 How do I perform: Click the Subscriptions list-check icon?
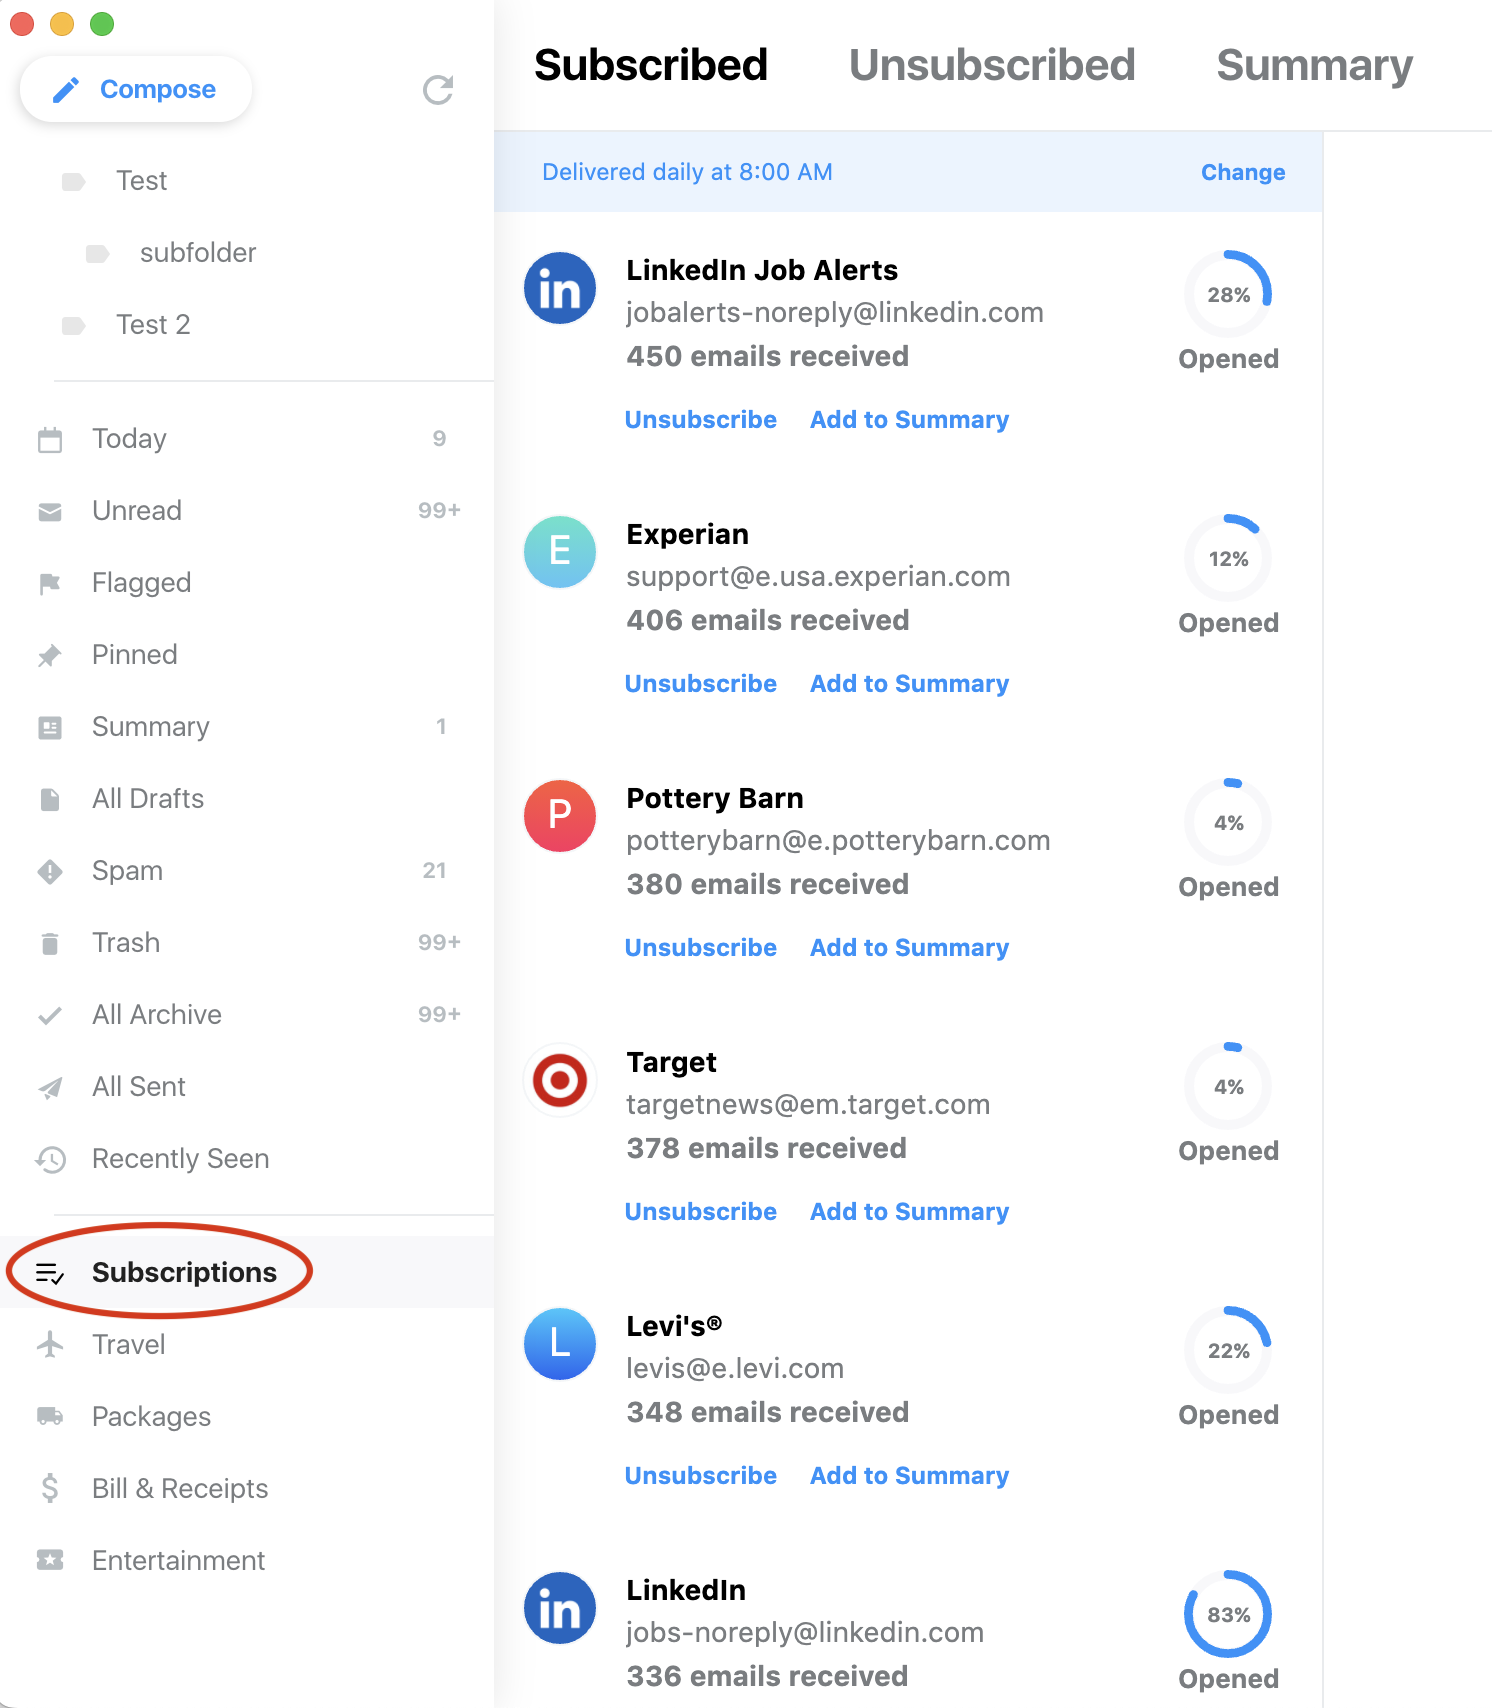(50, 1273)
